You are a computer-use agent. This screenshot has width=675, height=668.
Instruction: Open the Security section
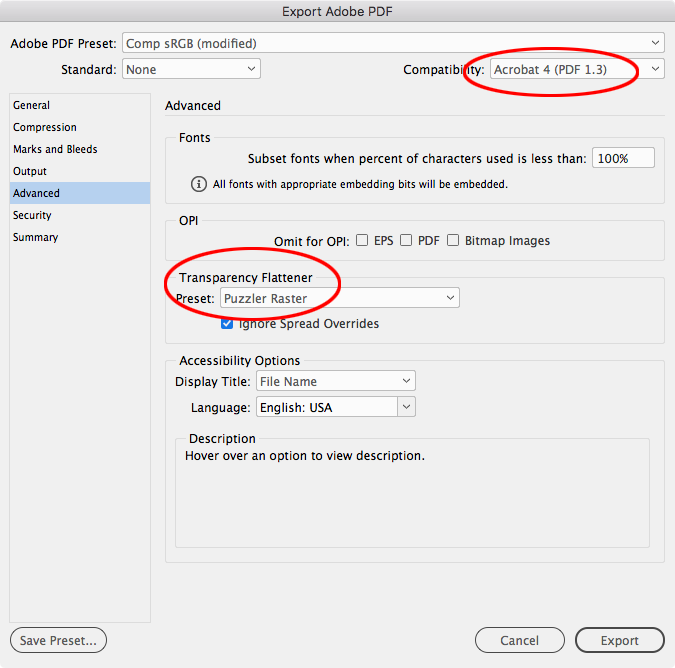coord(80,215)
